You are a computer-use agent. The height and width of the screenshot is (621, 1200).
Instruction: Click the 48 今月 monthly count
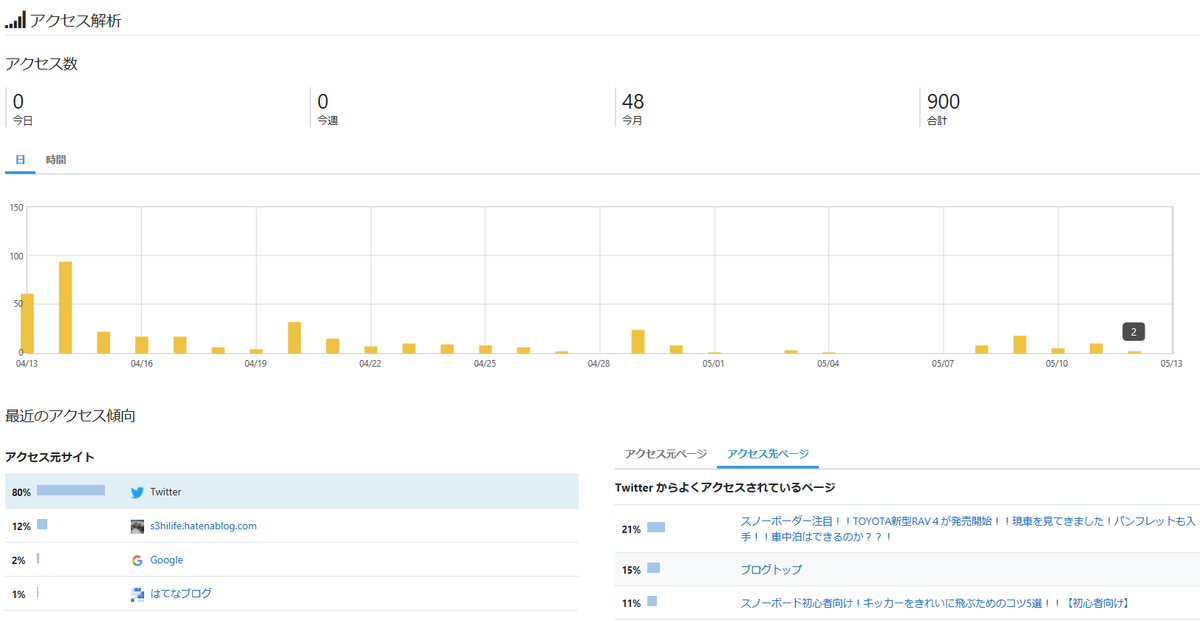(x=633, y=101)
